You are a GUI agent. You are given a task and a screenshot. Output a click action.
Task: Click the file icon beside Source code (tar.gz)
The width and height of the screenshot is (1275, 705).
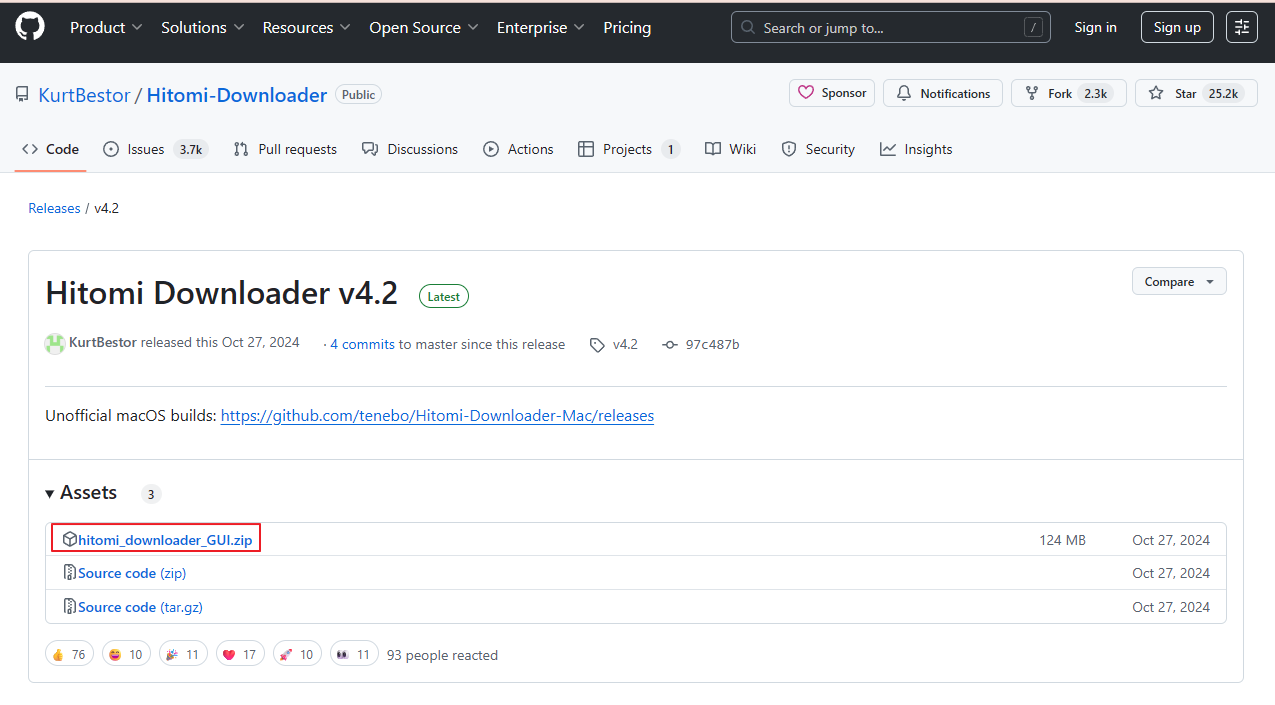[69, 607]
